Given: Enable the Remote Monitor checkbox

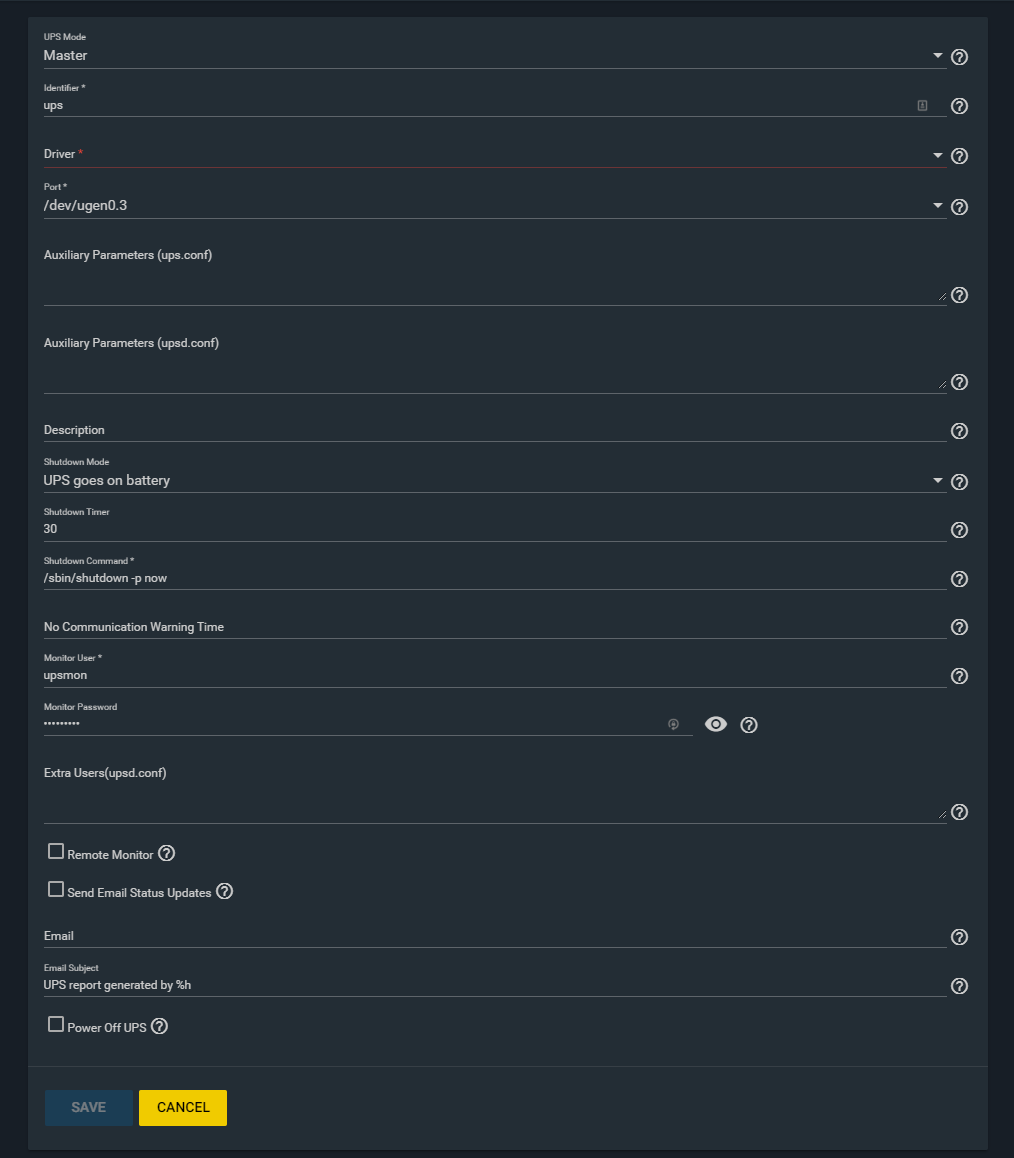Looking at the screenshot, I should coord(55,852).
